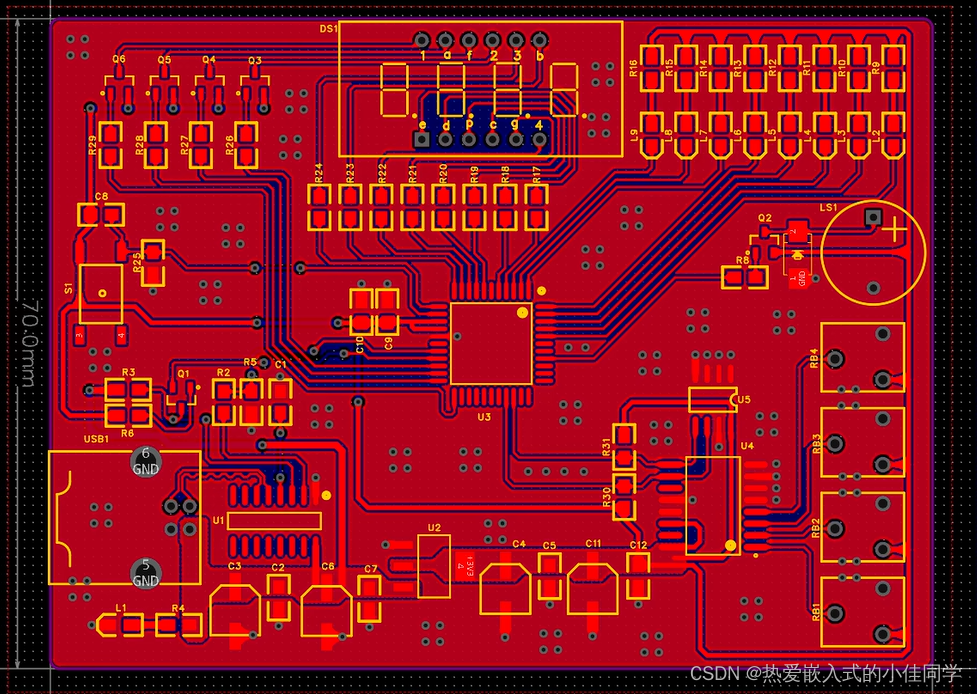Click resistor R20 footprint
Image resolution: width=977 pixels, height=694 pixels.
443,207
